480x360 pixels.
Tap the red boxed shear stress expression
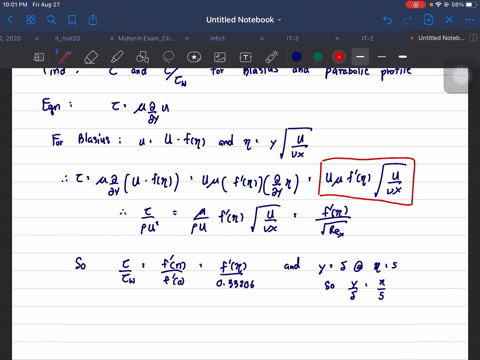tap(367, 182)
